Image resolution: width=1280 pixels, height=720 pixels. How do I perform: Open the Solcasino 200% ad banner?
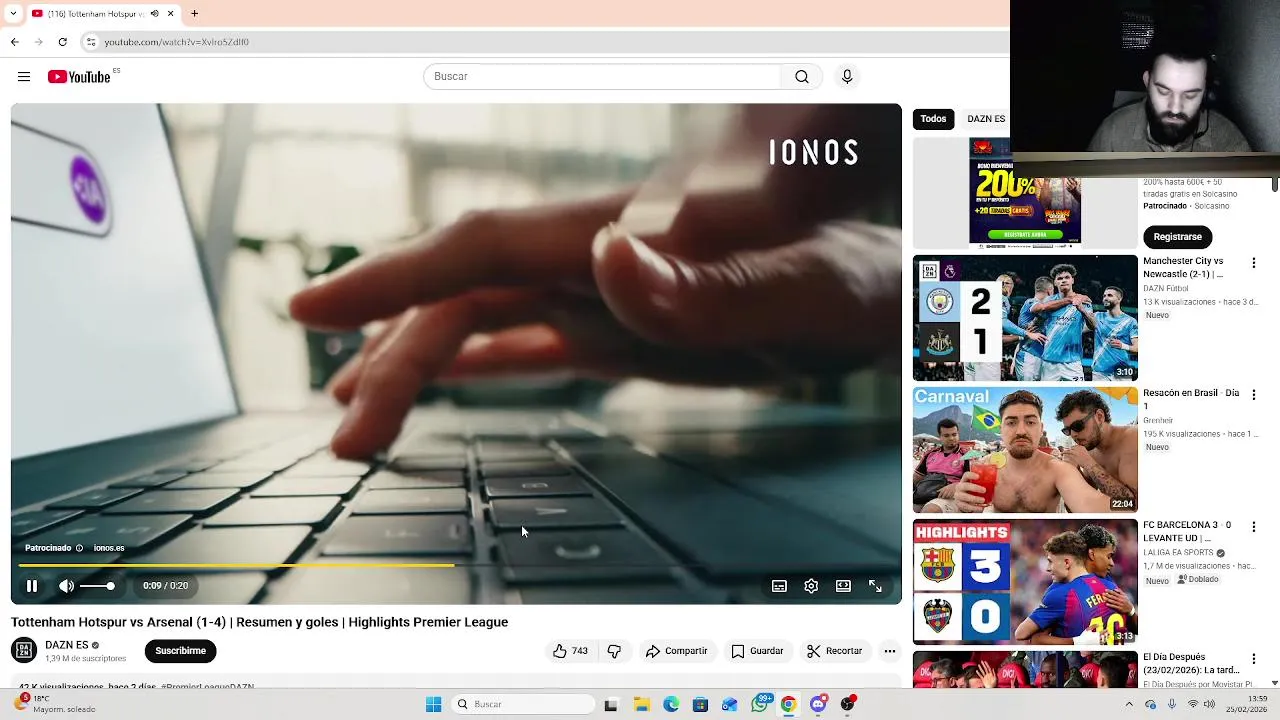coord(1025,193)
